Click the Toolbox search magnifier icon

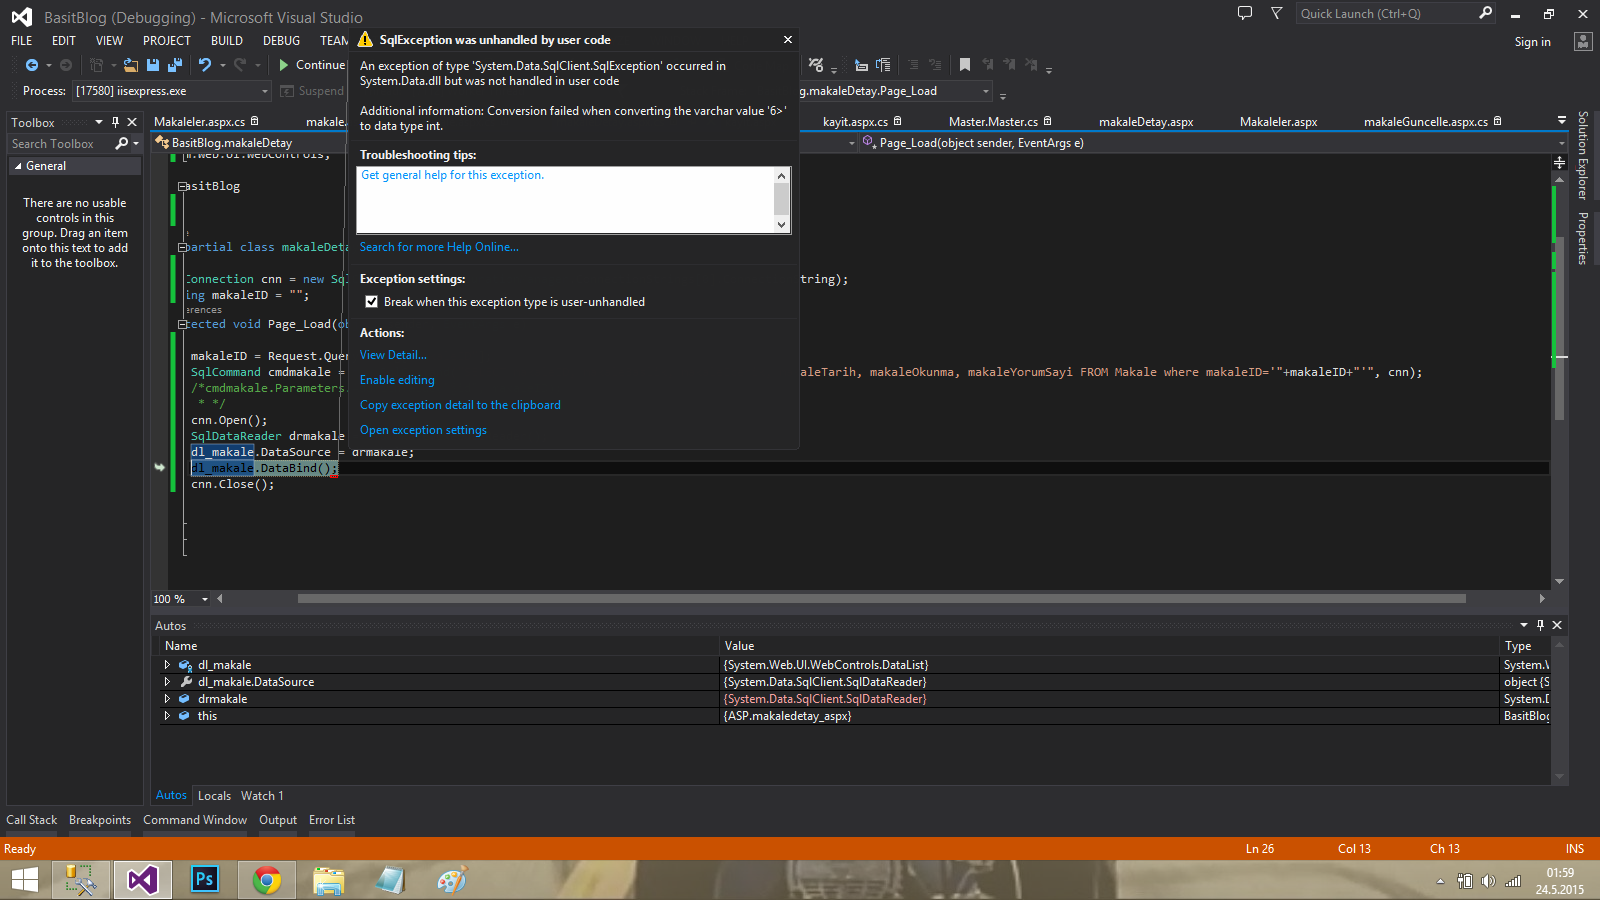pyautogui.click(x=122, y=144)
